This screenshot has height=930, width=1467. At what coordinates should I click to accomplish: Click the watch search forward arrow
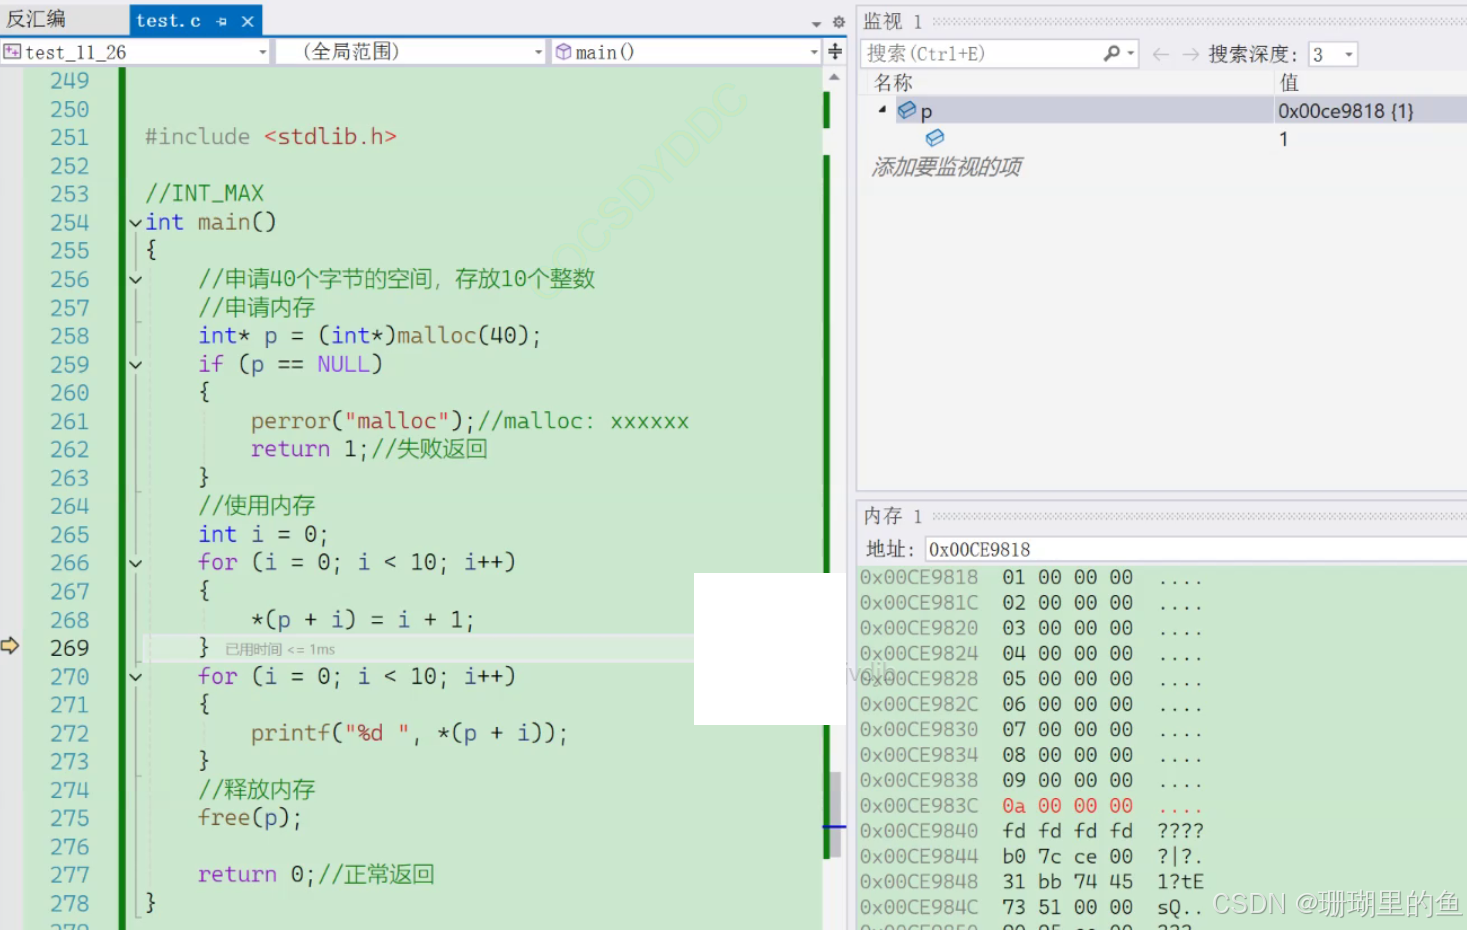[1190, 55]
